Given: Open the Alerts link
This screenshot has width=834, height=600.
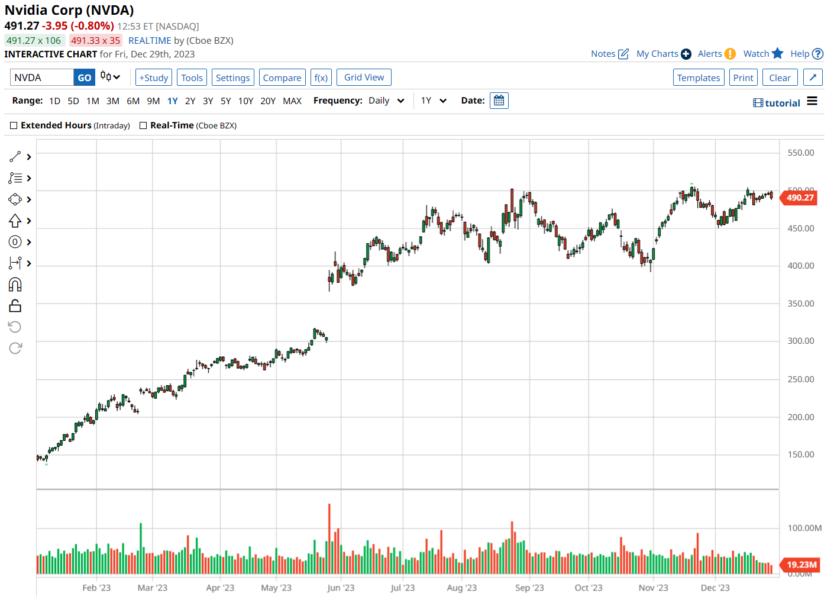Looking at the screenshot, I should [710, 53].
